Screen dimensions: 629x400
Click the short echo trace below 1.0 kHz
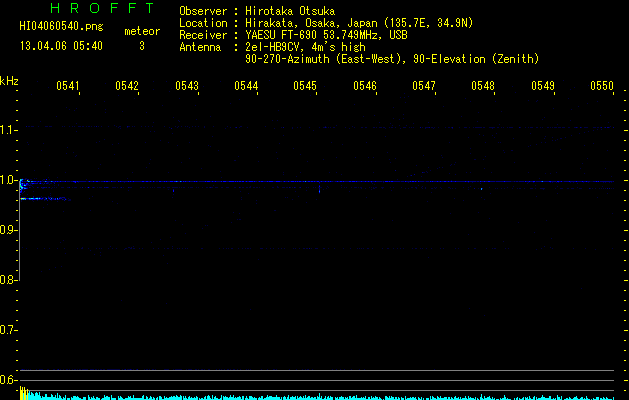tap(43, 199)
